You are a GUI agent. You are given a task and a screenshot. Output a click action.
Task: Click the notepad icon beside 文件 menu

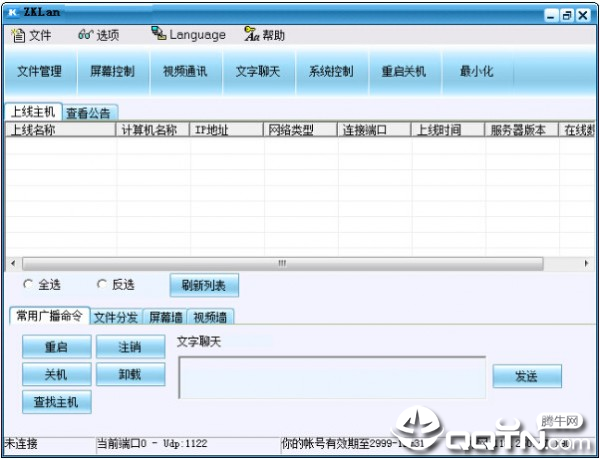18,35
